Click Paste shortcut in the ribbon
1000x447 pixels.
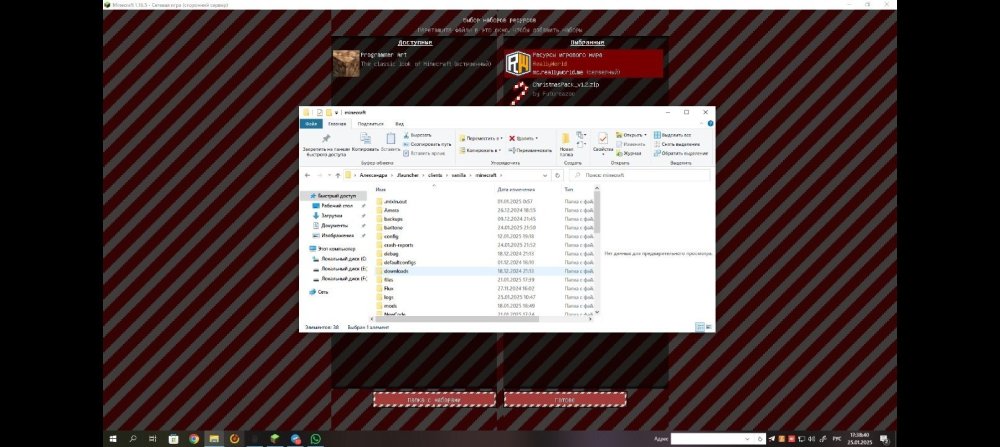pos(423,153)
